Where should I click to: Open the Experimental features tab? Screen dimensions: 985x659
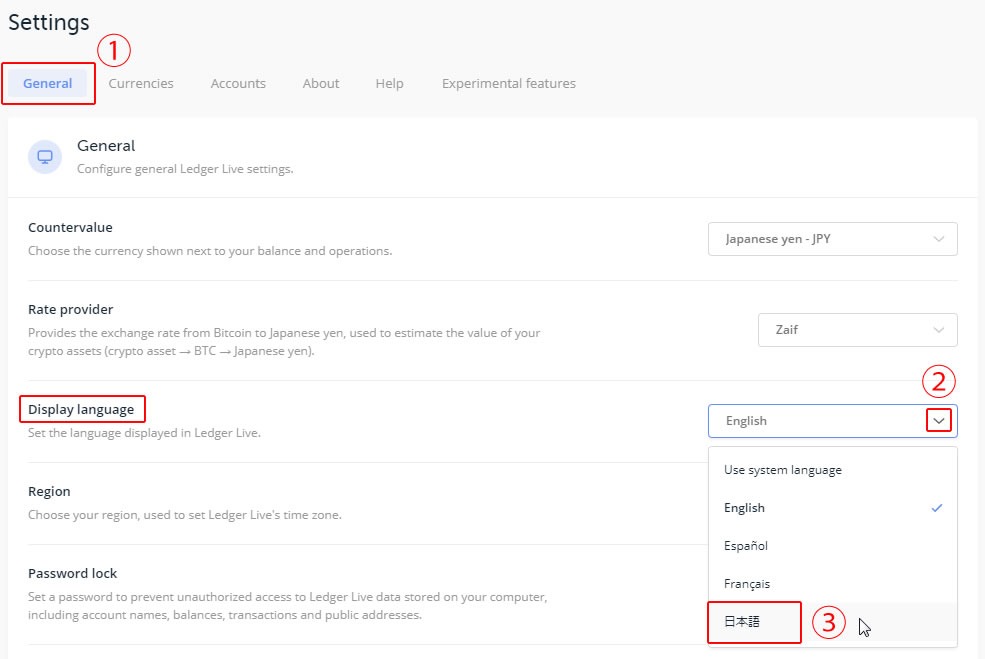coord(509,84)
